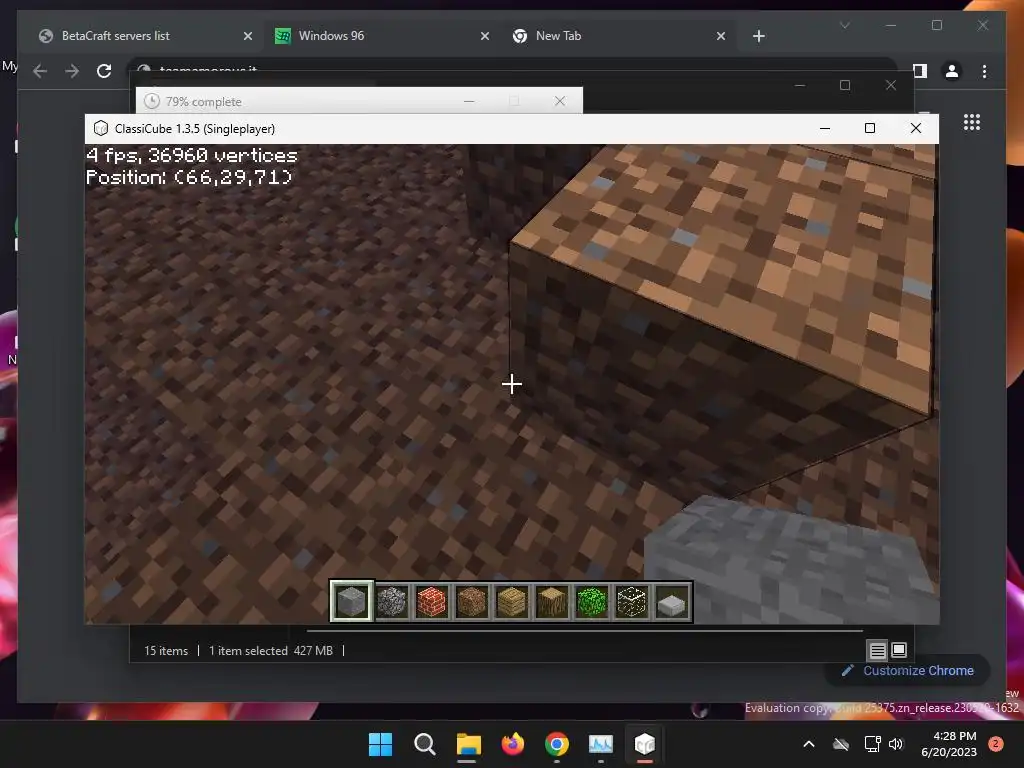Reload the page in Chrome
The image size is (1024, 768).
click(104, 71)
